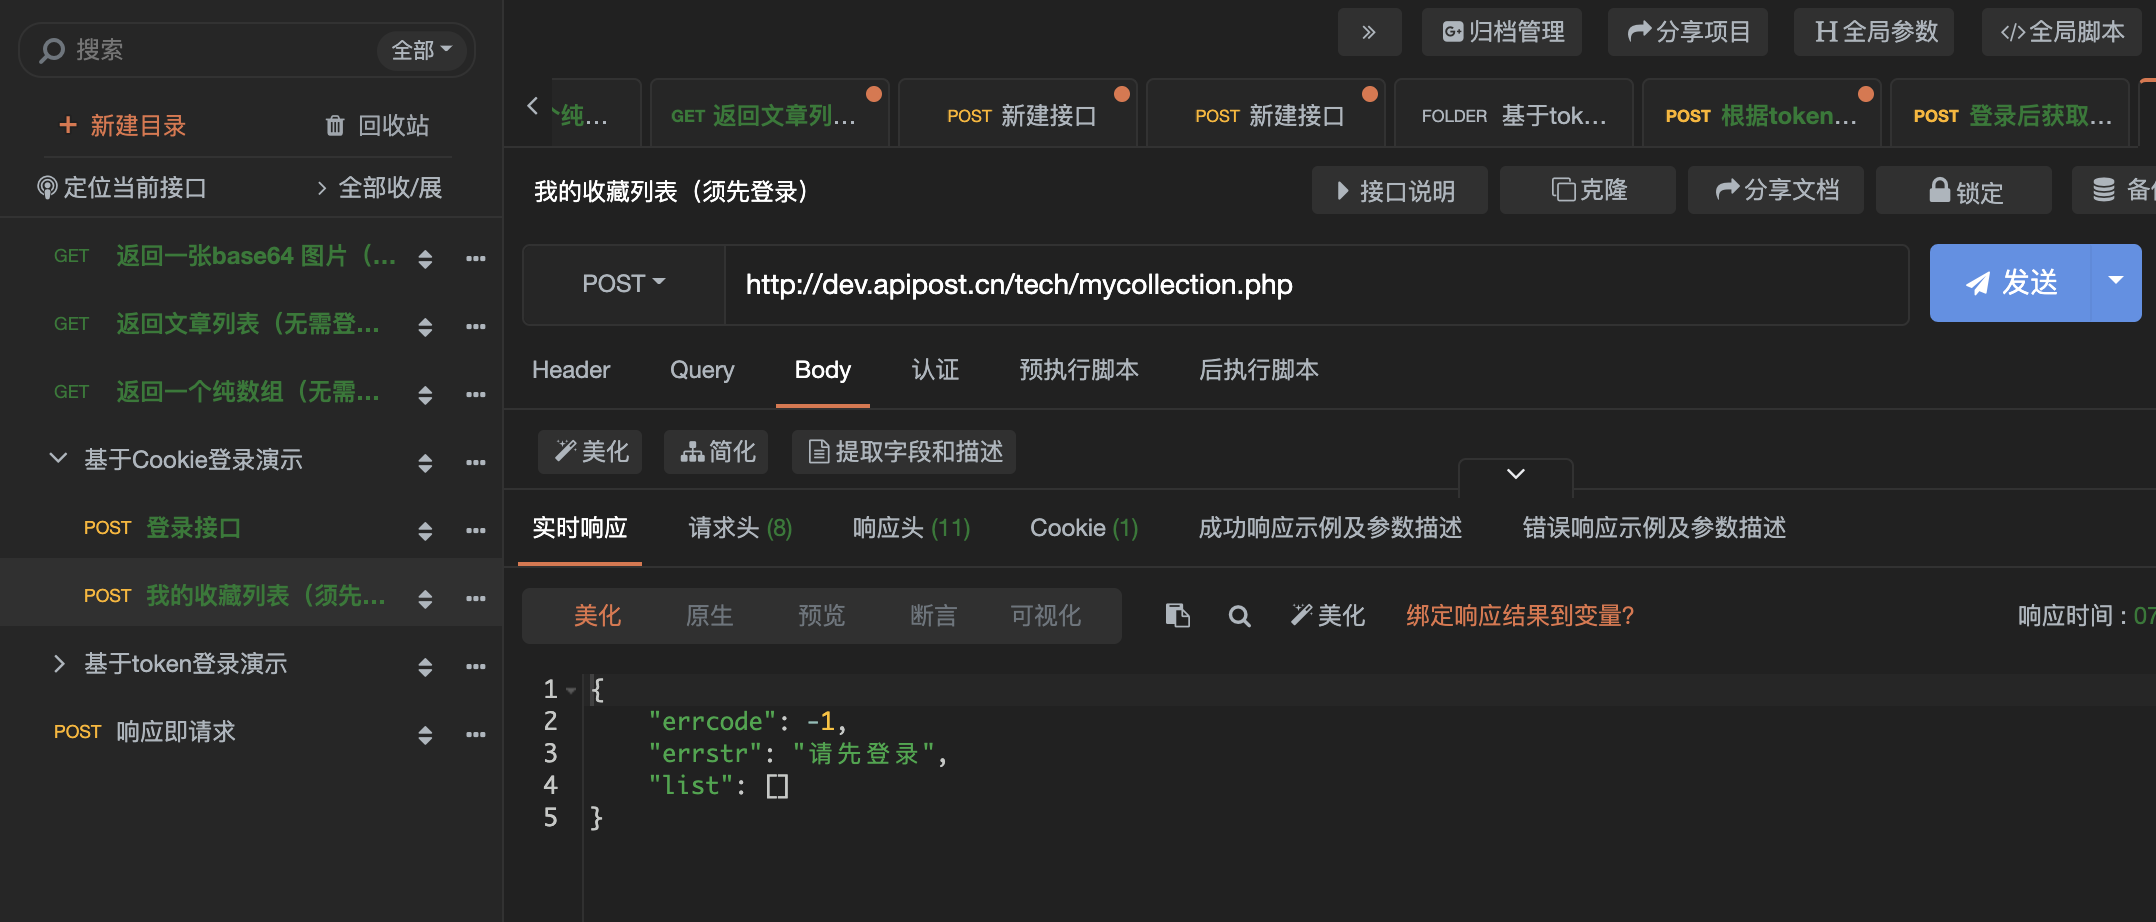Switch to 后执行脚本 tab
Viewport: 2156px width, 922px height.
(x=1259, y=370)
